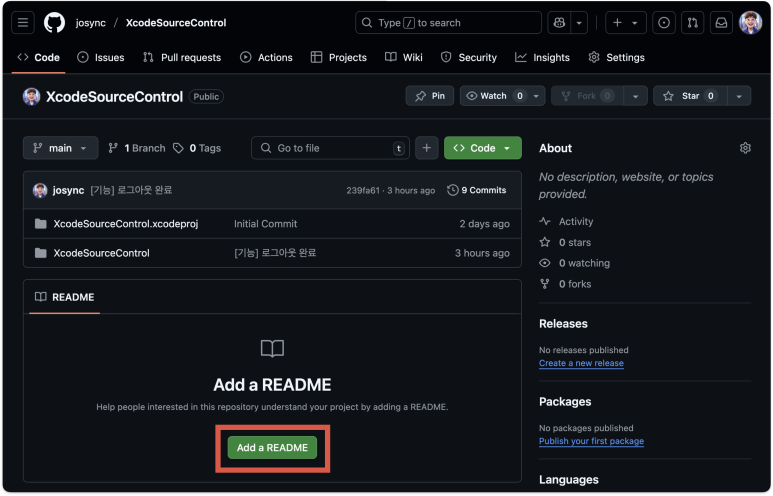773x496 pixels.
Task: Click the Releases heading
Action: [x=563, y=323]
